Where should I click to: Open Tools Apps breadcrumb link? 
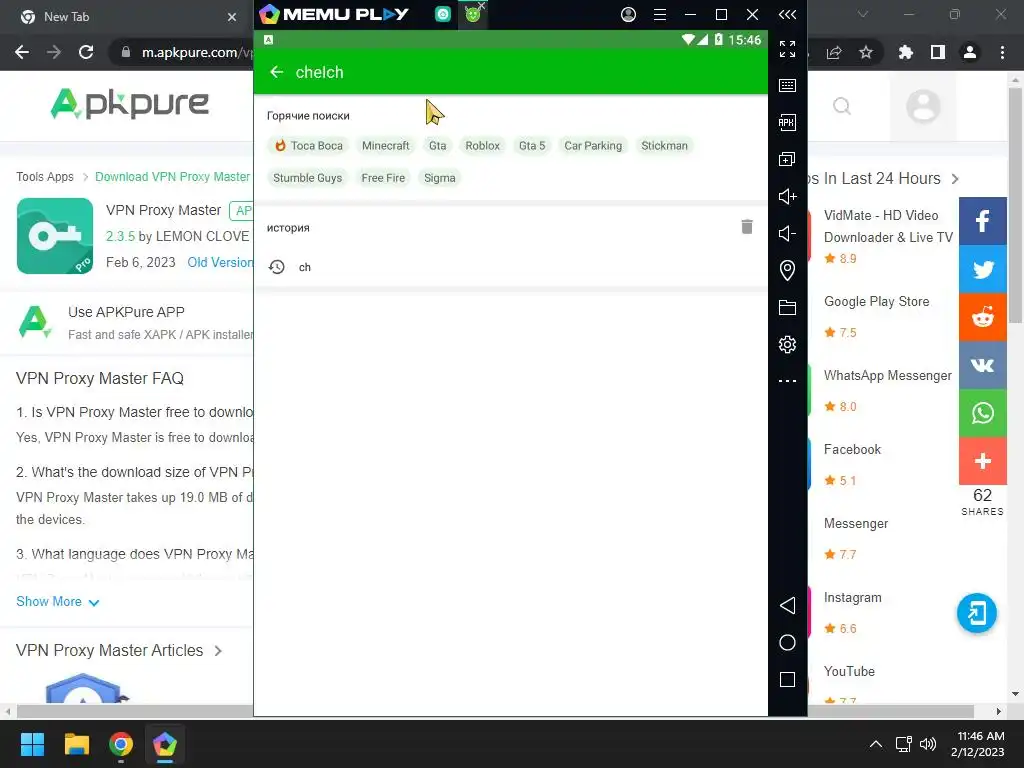click(x=45, y=176)
